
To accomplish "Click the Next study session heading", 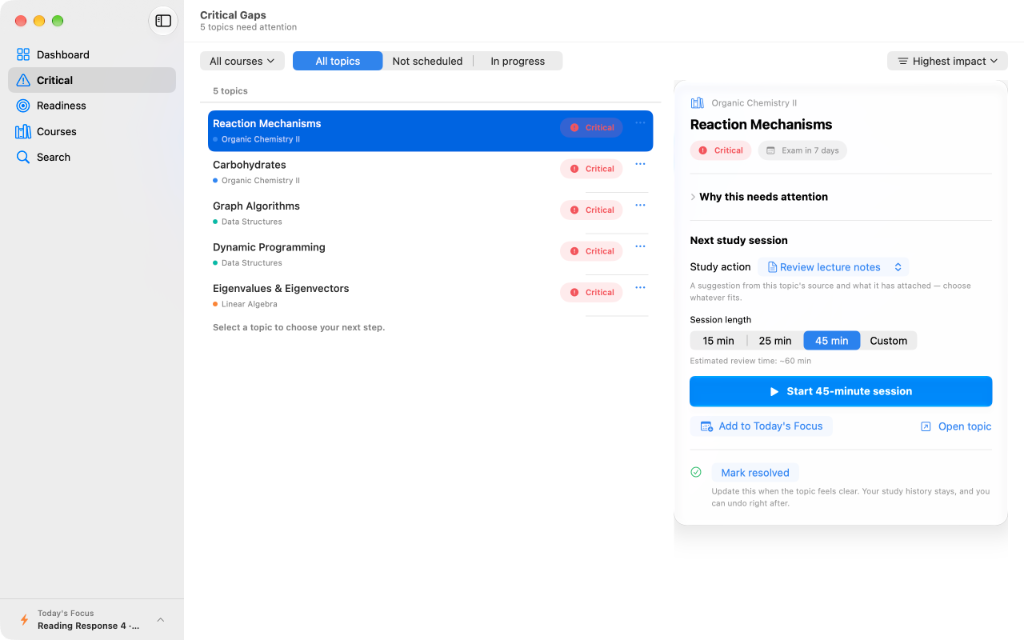I will [739, 240].
